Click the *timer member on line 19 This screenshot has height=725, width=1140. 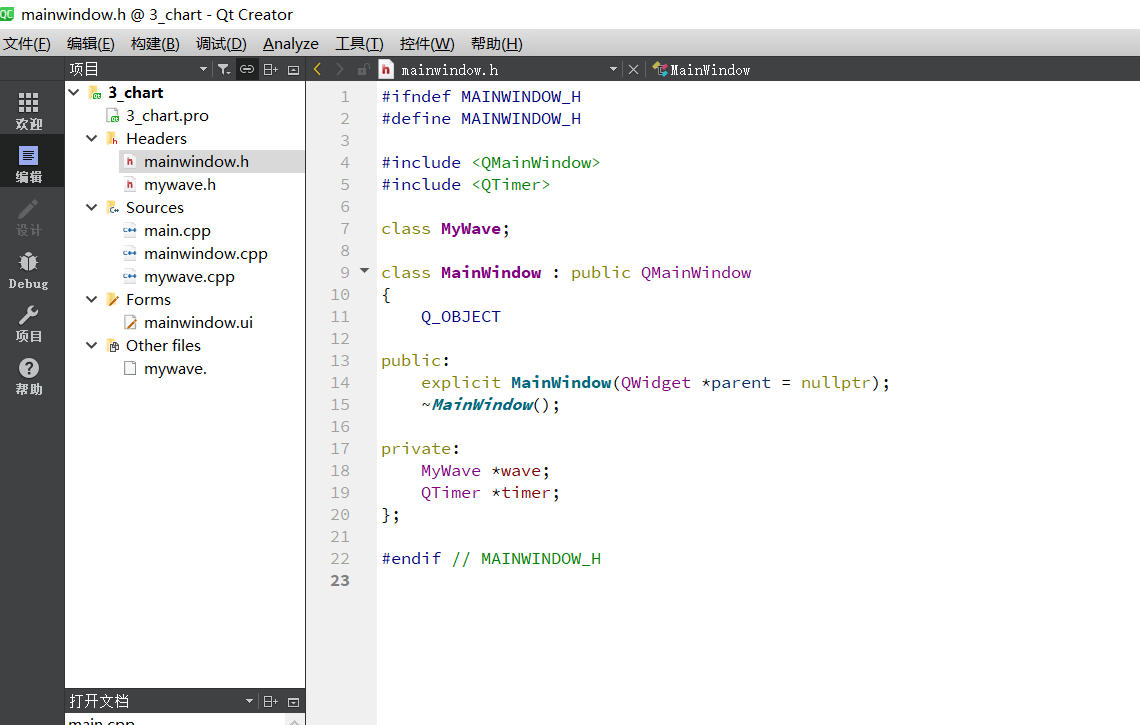click(521, 492)
